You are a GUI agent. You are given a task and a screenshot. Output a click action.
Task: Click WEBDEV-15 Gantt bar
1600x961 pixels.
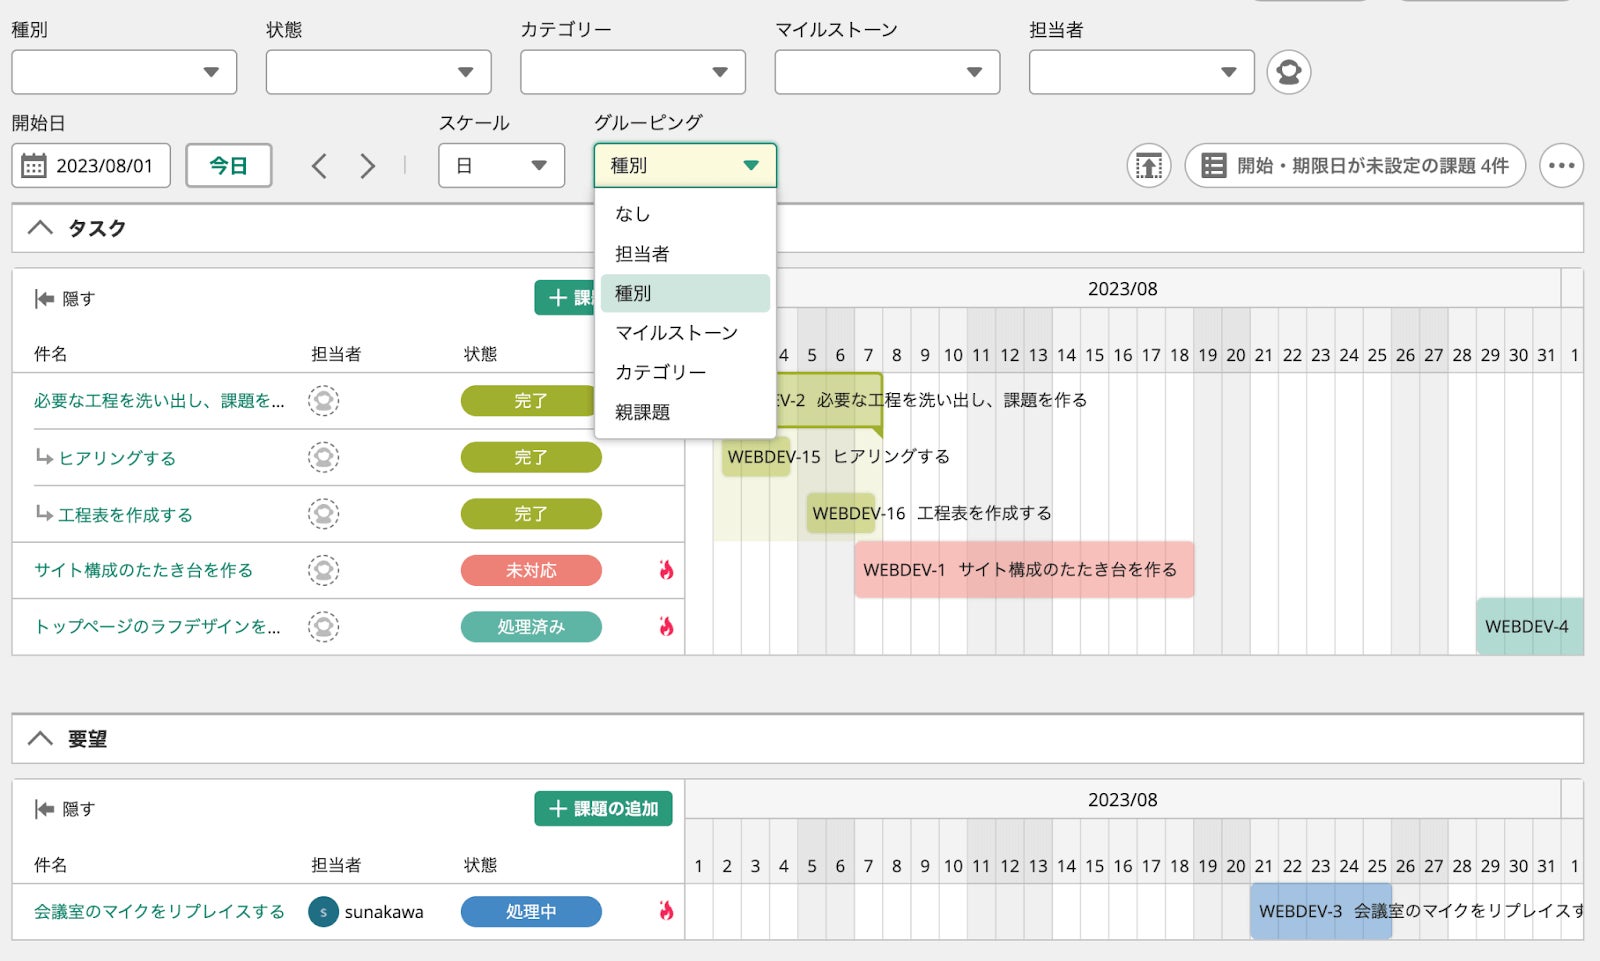(x=756, y=457)
